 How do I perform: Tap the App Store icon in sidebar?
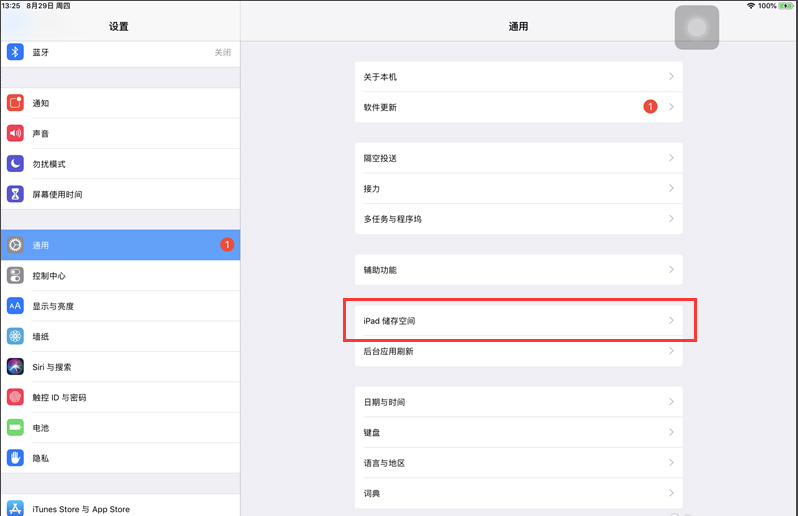point(15,508)
